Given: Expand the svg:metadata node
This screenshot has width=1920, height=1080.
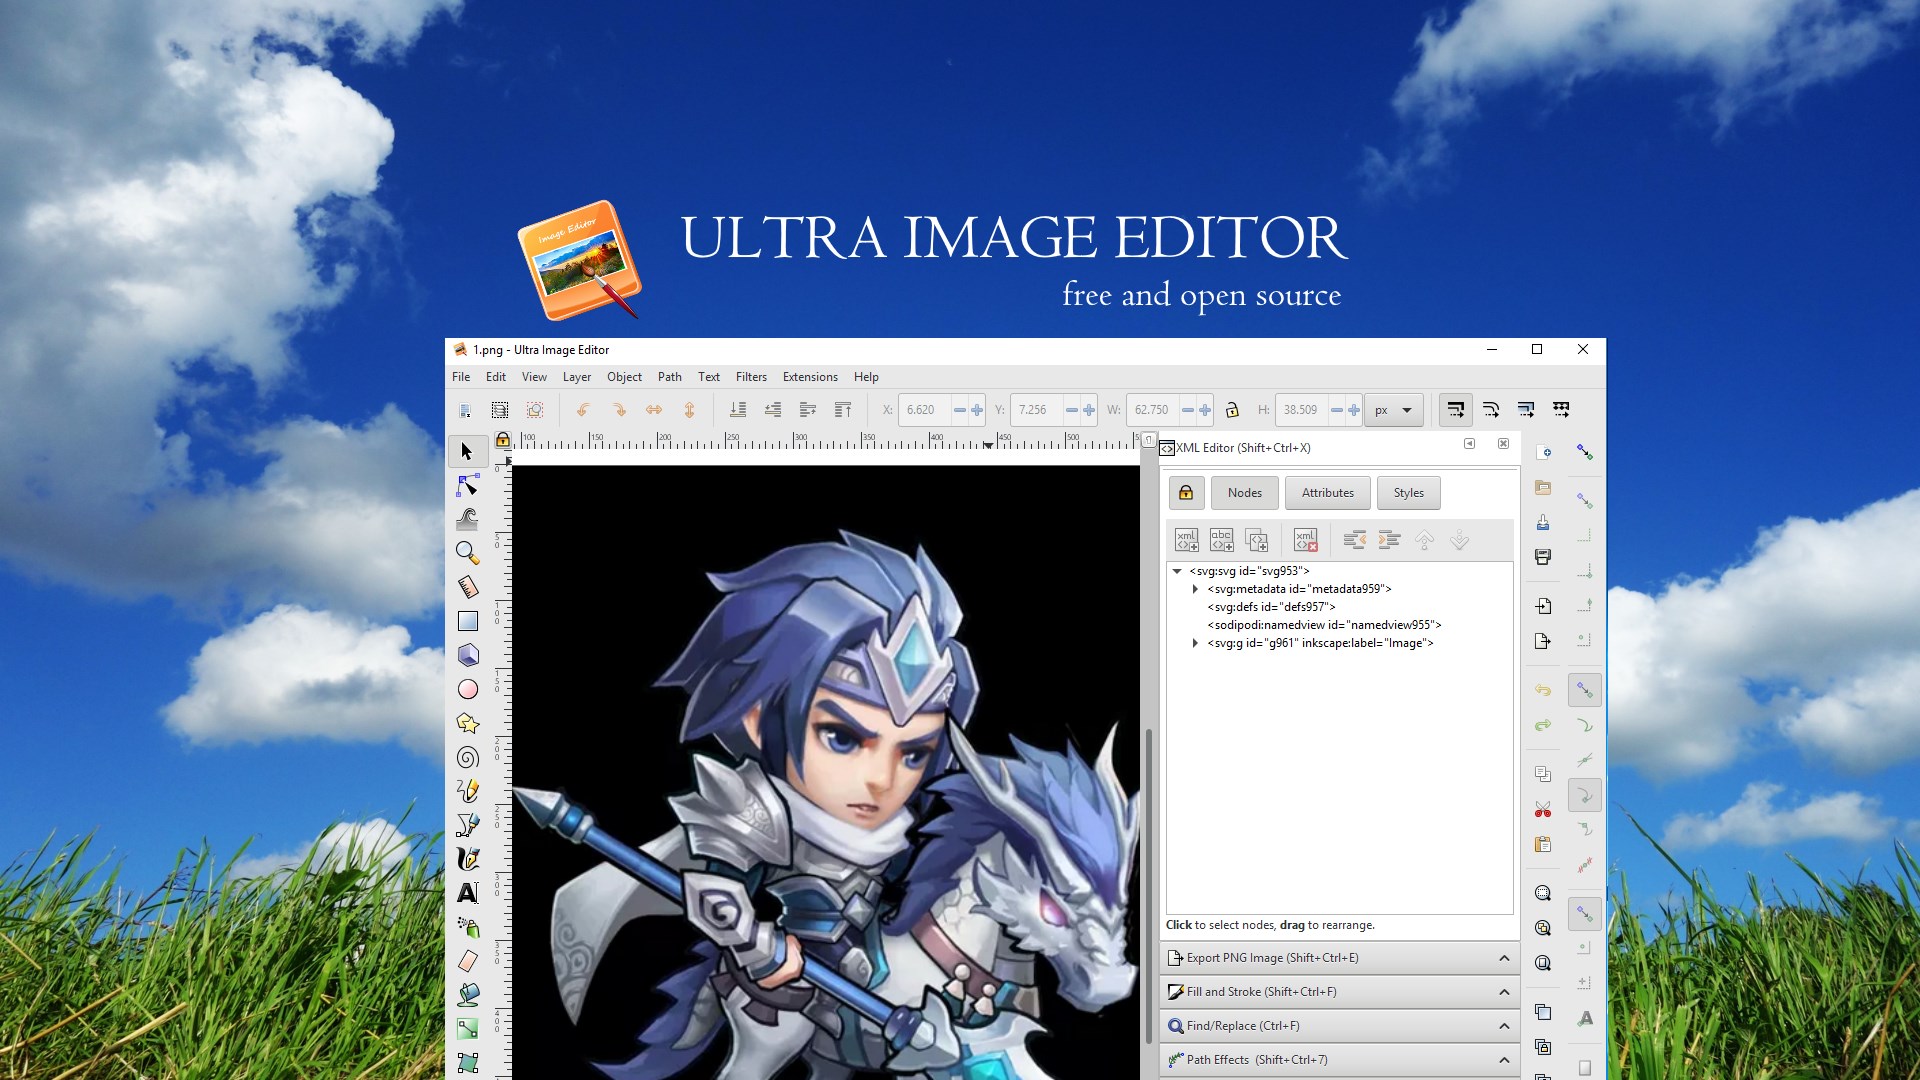Looking at the screenshot, I should click(1195, 589).
